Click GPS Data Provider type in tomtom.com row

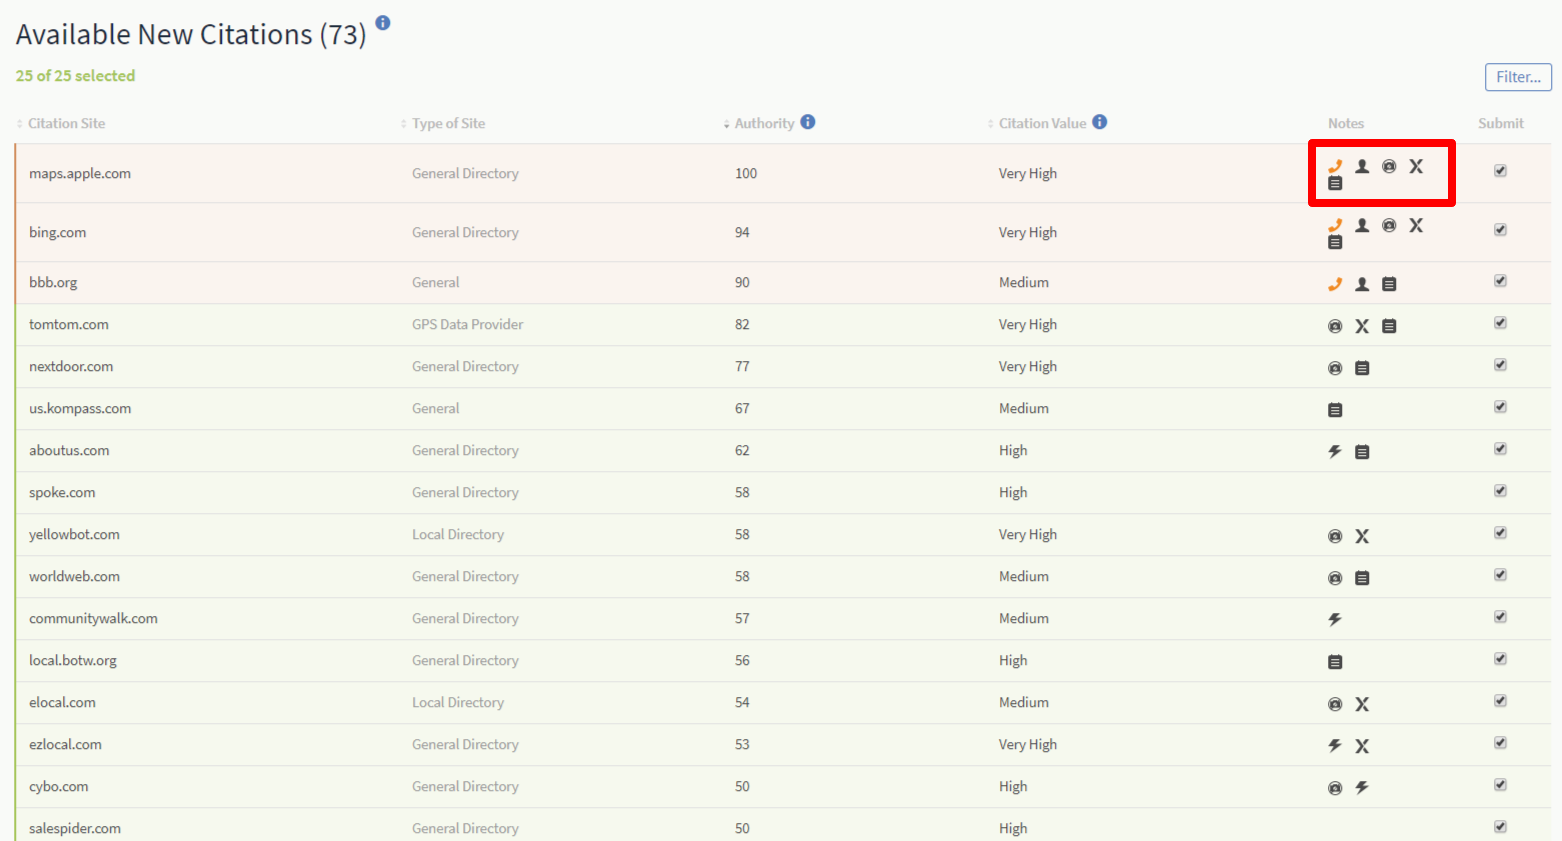click(x=468, y=324)
